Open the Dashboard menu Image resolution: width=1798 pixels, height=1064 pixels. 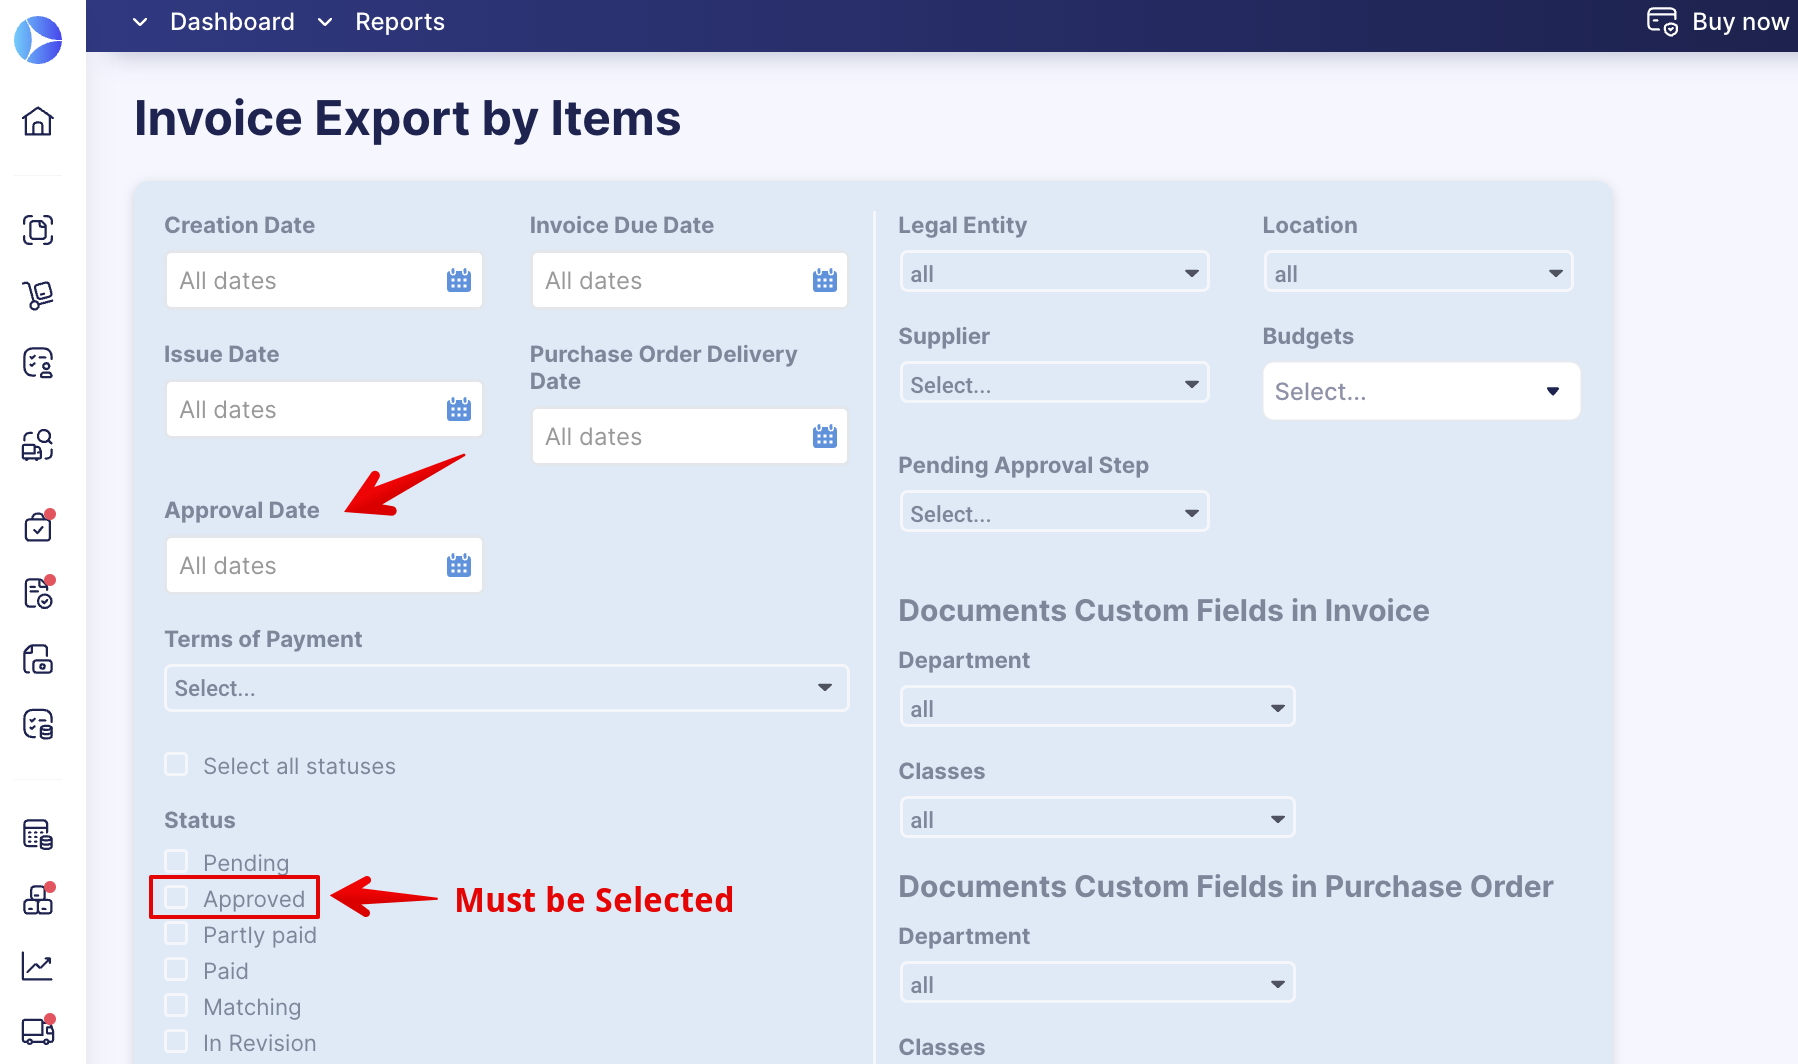[x=232, y=22]
